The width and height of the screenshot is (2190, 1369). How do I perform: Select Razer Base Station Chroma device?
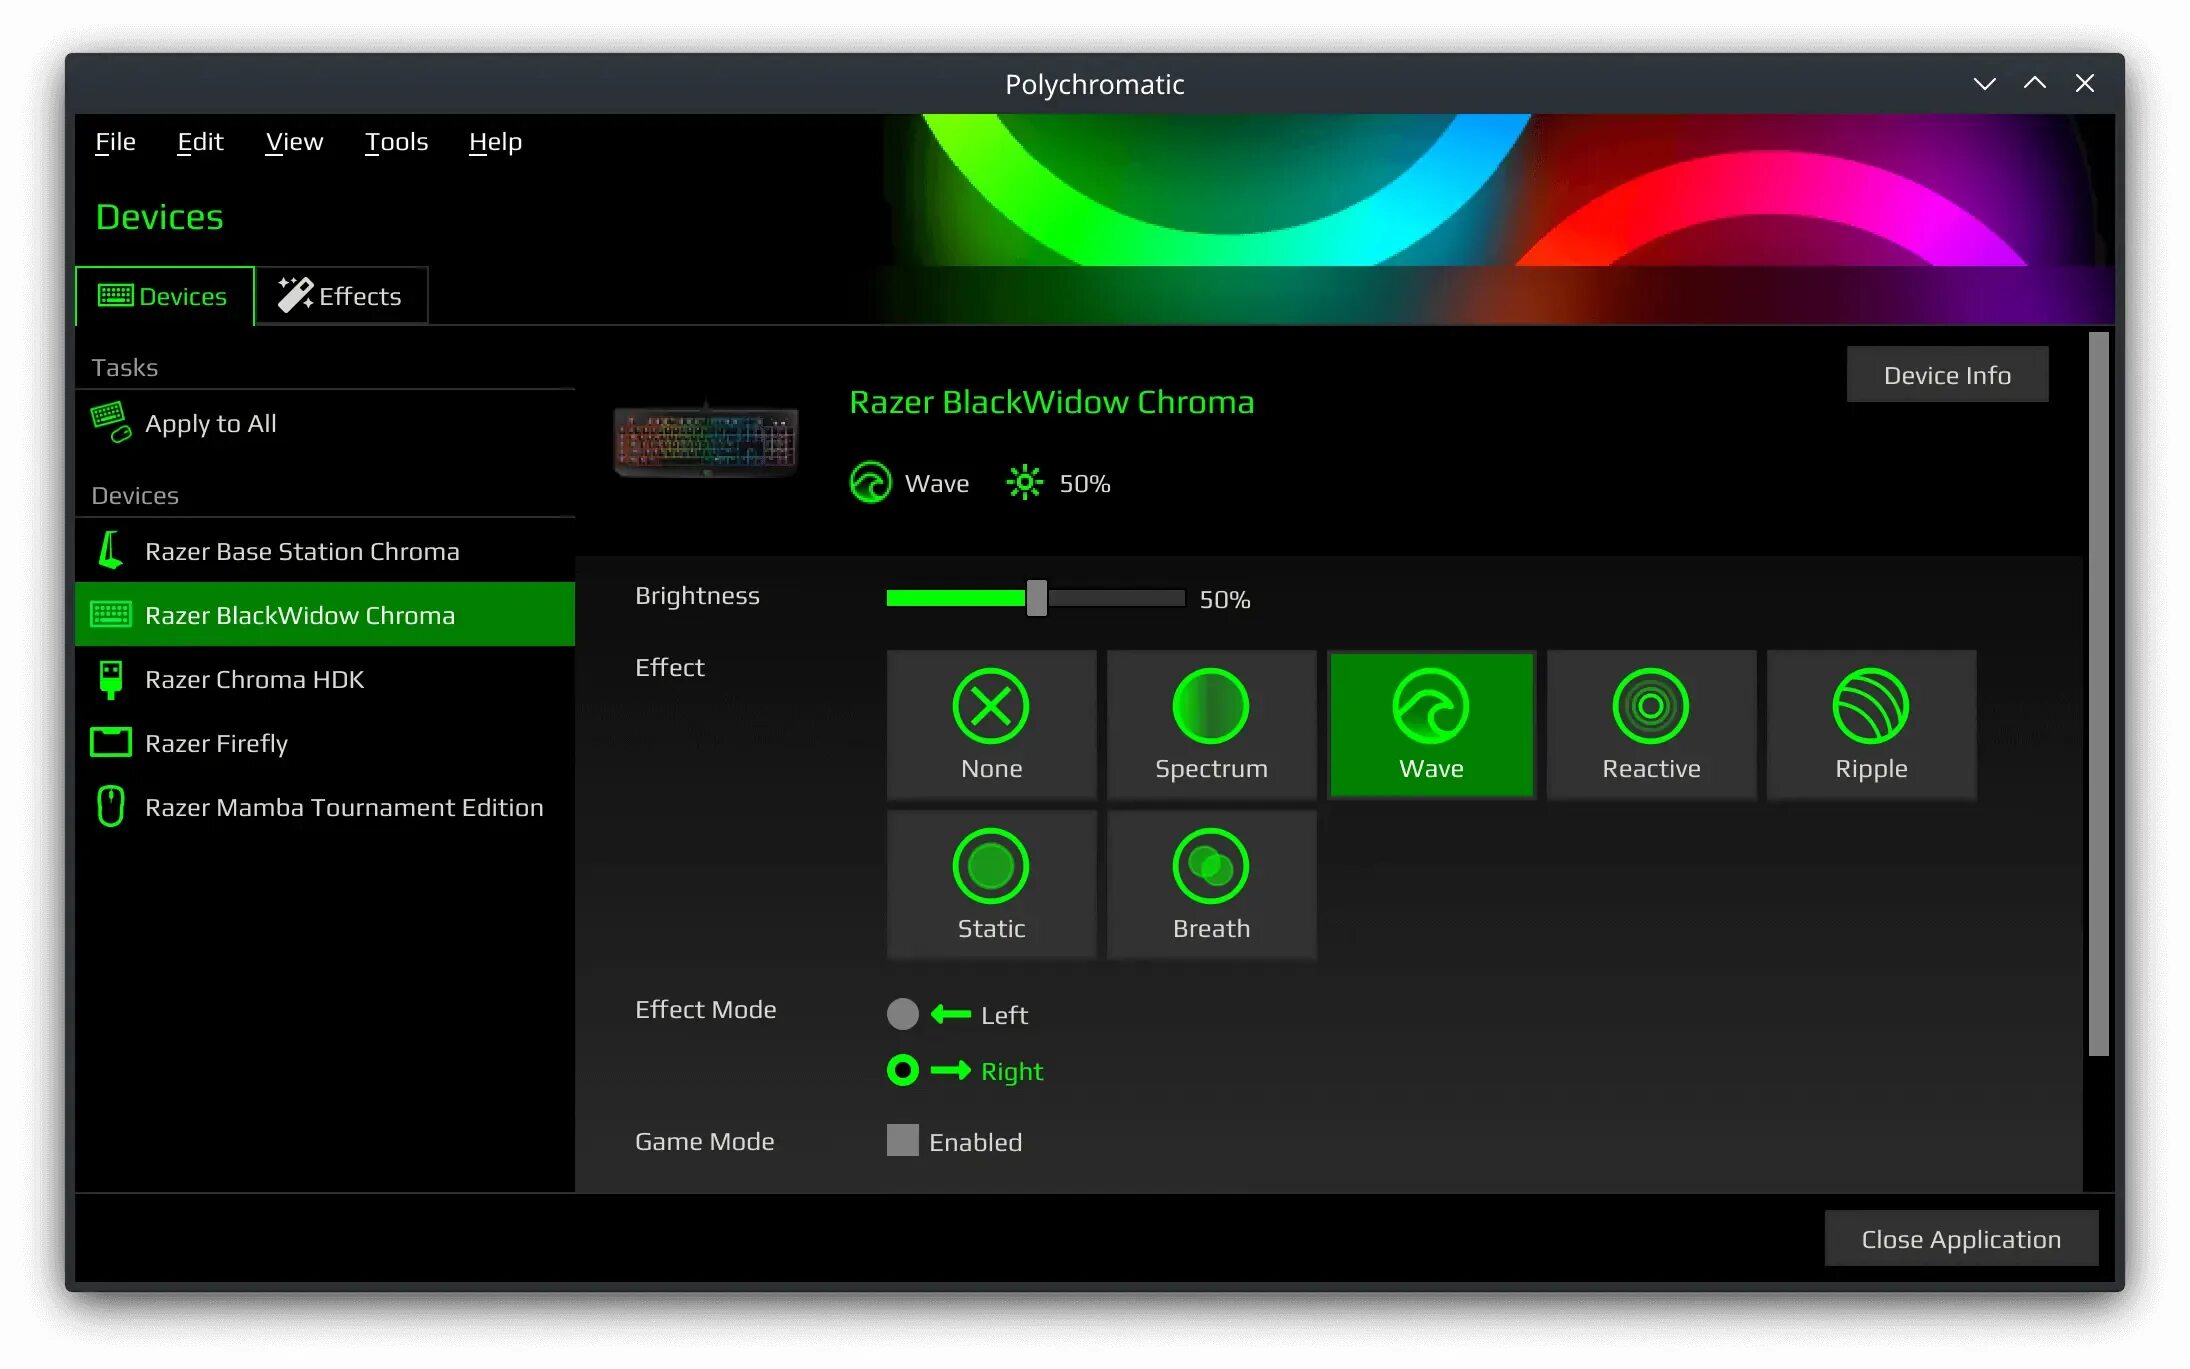(301, 551)
